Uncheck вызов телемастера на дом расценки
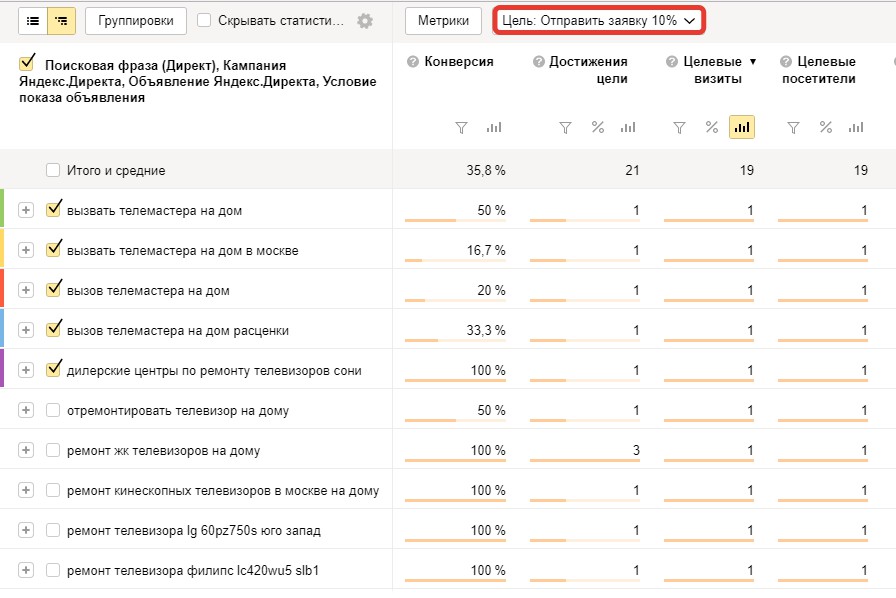896x598 pixels. click(x=53, y=329)
